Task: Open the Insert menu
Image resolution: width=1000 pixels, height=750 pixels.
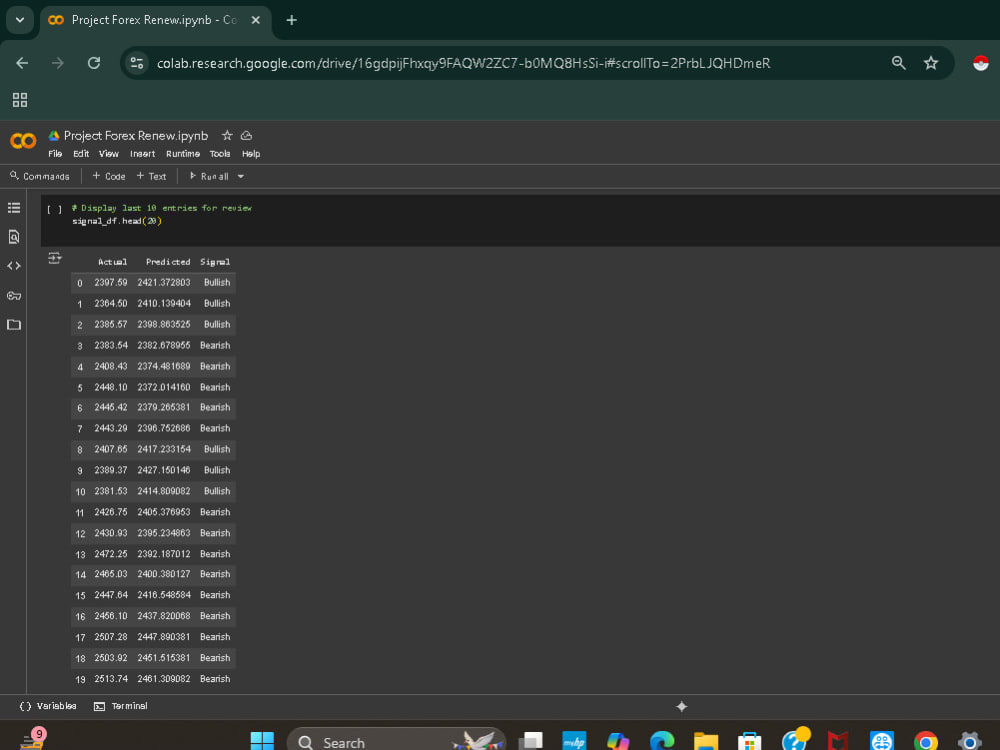Action: (x=142, y=154)
